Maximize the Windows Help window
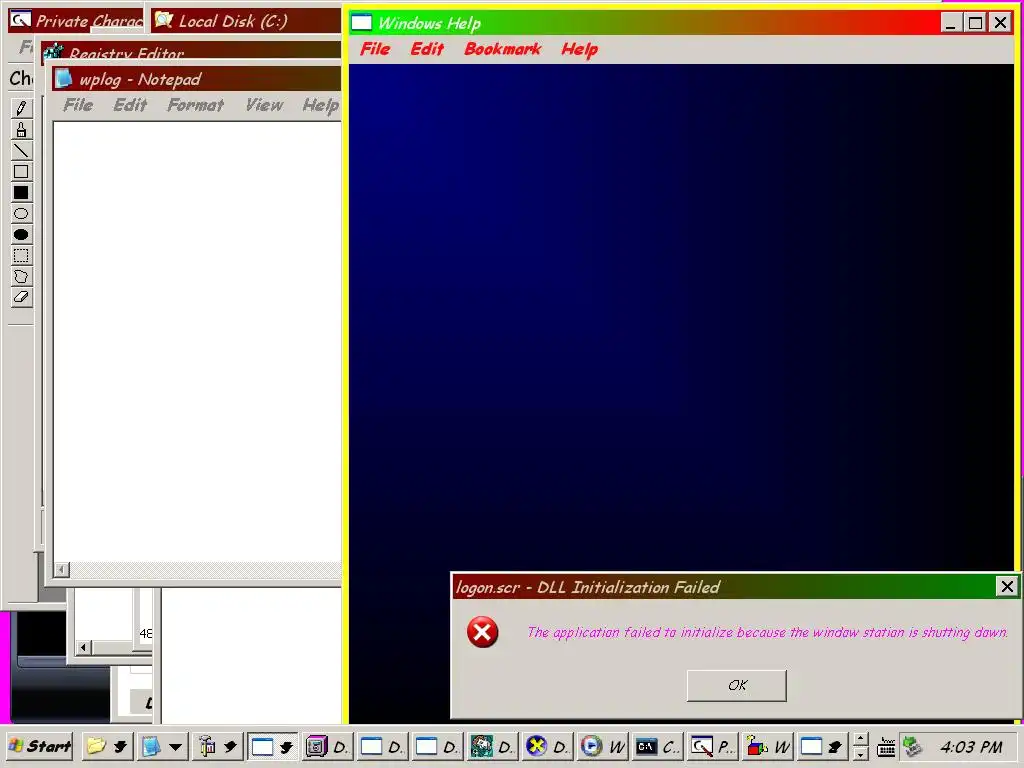 click(x=976, y=23)
